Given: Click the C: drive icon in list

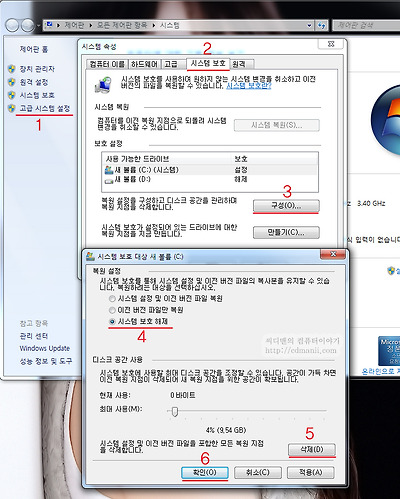Looking at the screenshot, I should (x=109, y=170).
